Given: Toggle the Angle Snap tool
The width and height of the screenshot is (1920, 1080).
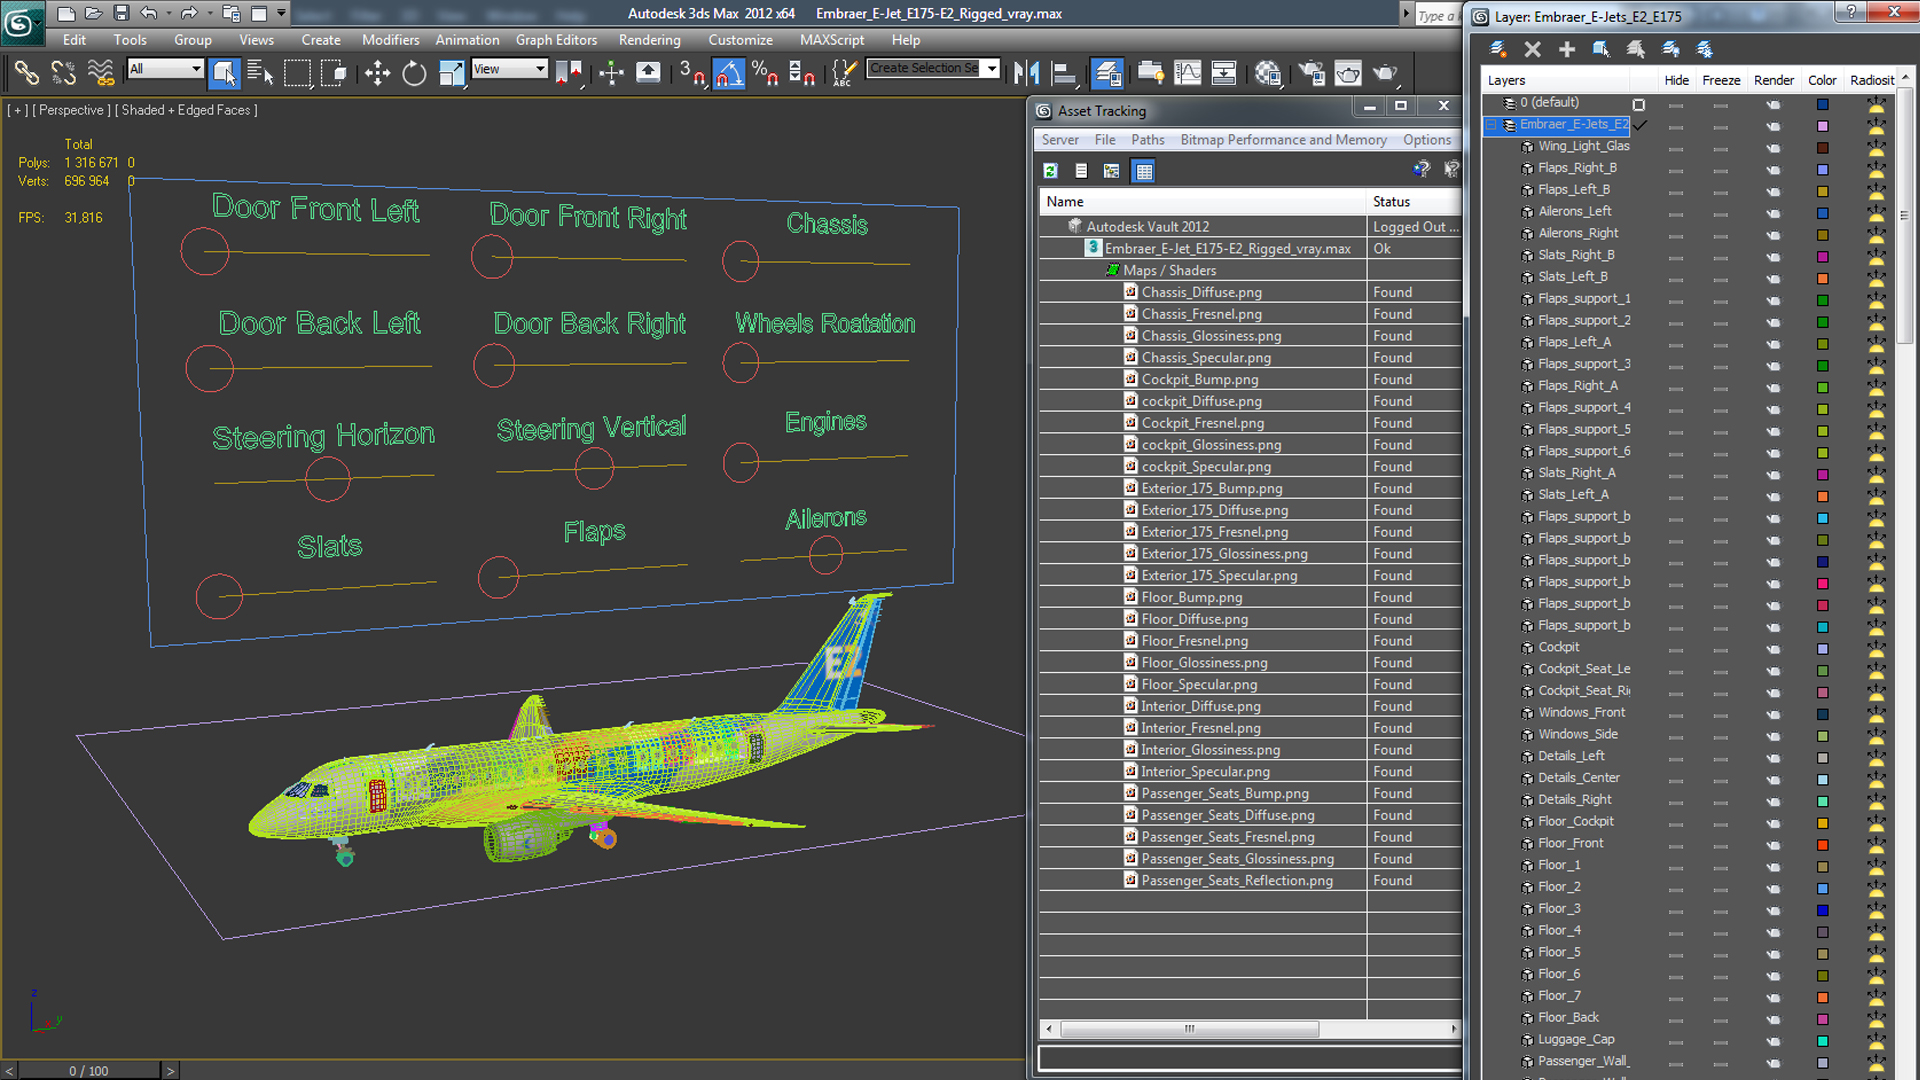Looking at the screenshot, I should (x=729, y=73).
